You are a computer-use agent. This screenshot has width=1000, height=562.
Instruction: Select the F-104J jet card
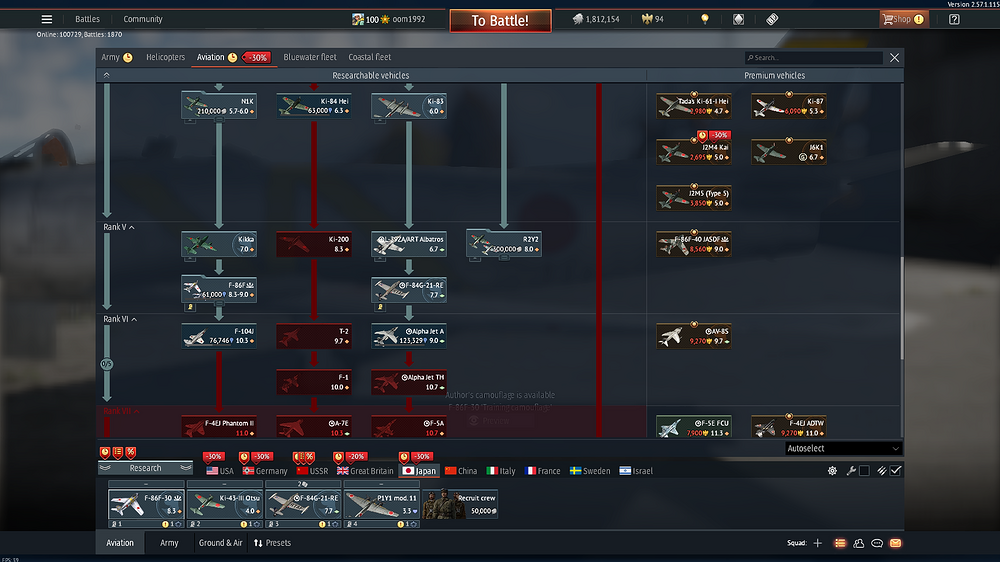(x=219, y=336)
